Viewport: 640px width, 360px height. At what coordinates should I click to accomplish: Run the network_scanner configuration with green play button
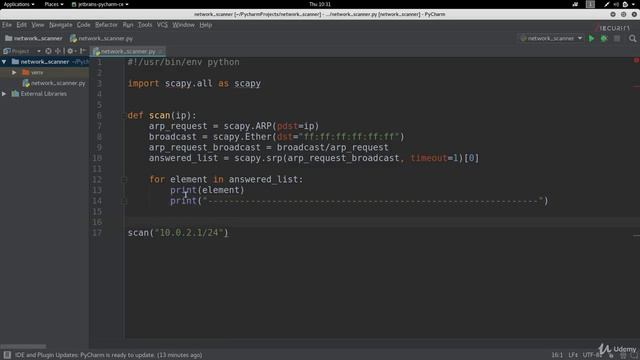point(591,38)
